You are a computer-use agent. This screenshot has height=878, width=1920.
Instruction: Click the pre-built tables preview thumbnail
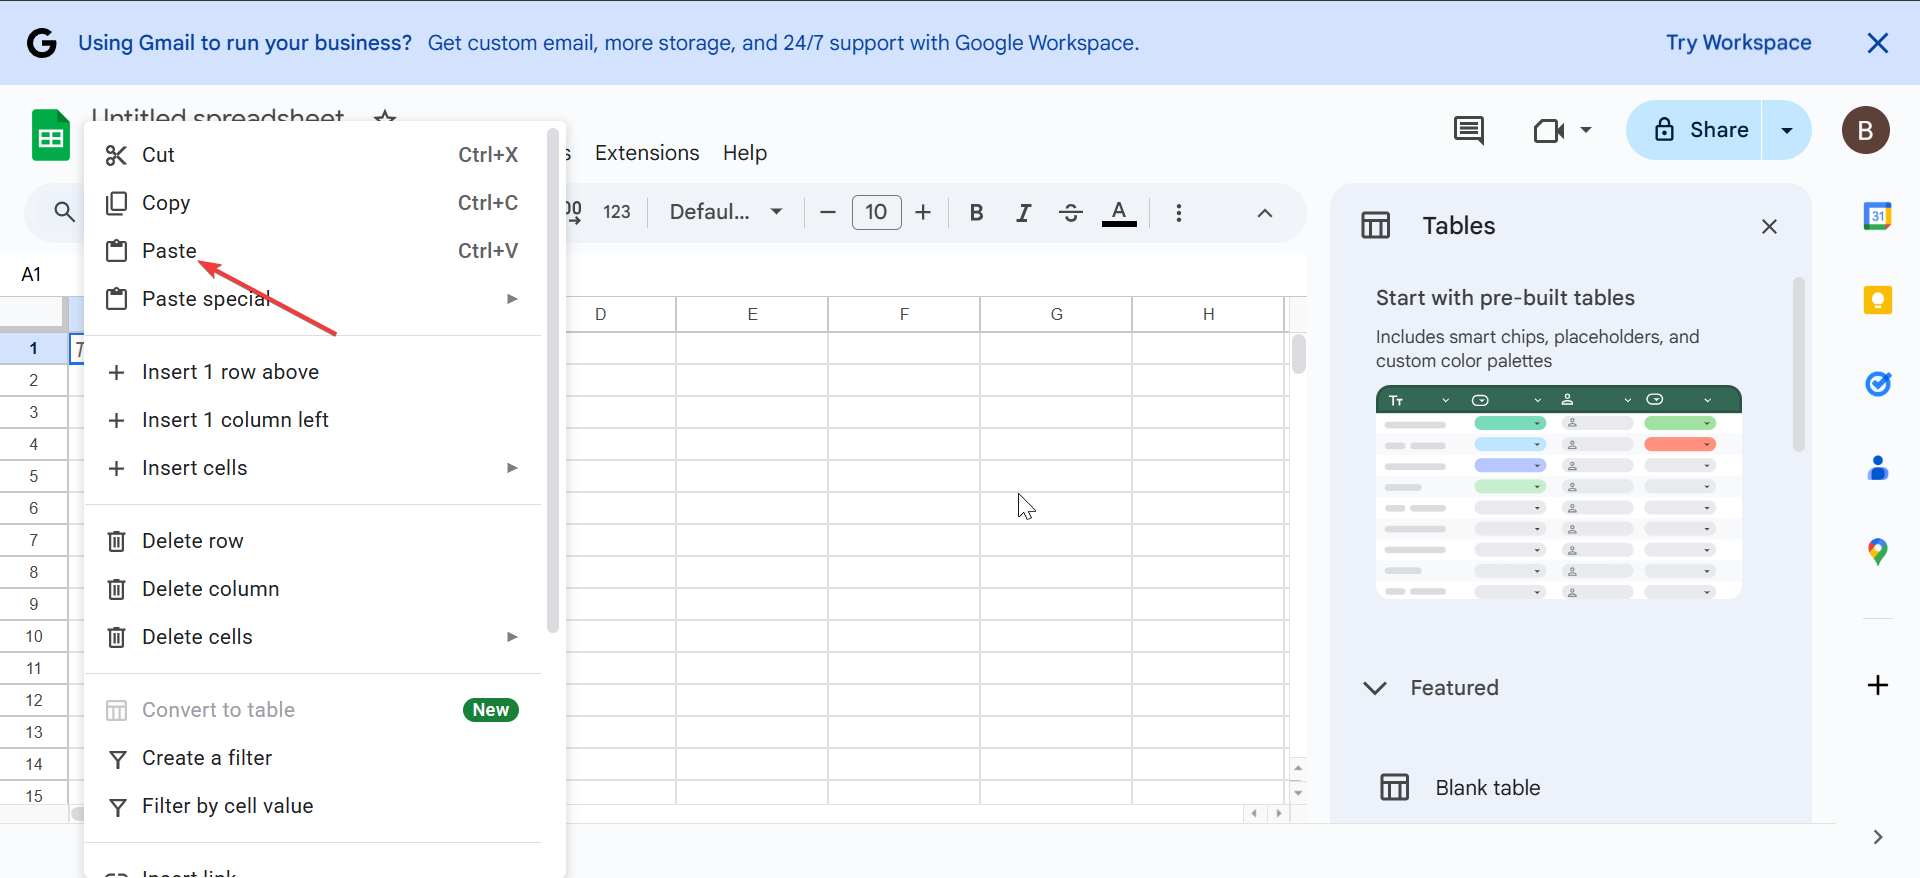pyautogui.click(x=1559, y=492)
